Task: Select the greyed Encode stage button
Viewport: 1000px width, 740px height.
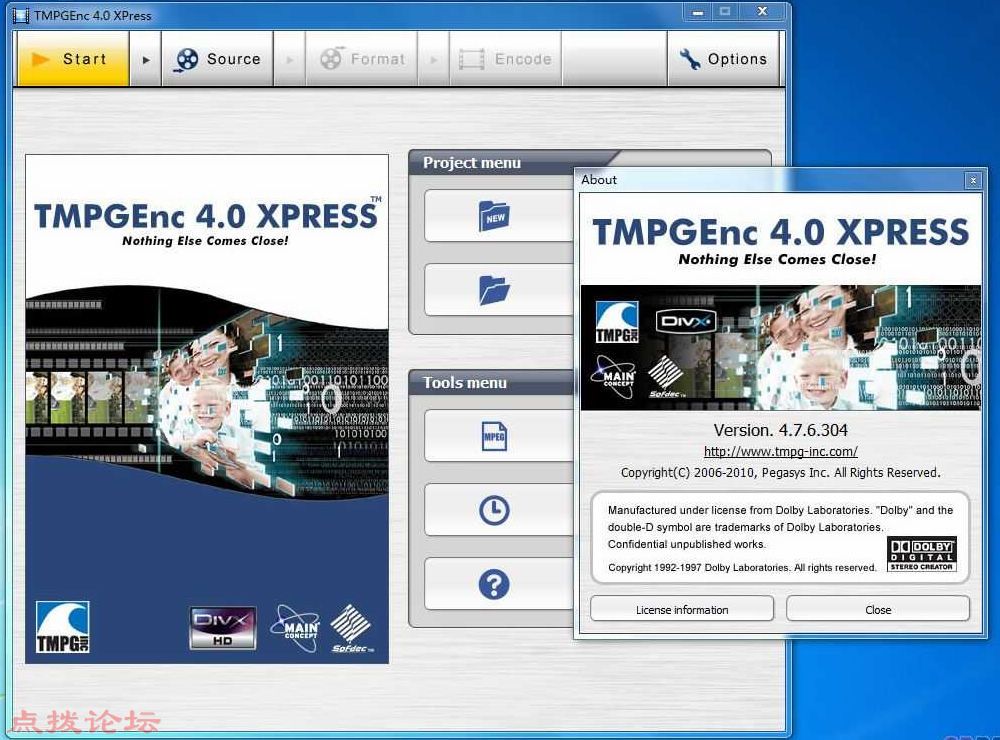Action: 506,59
